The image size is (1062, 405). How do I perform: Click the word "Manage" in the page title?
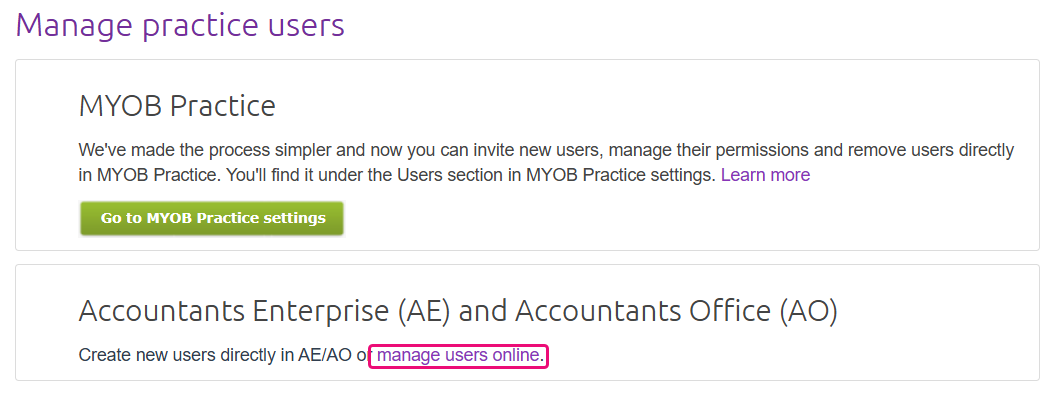pyautogui.click(x=74, y=25)
